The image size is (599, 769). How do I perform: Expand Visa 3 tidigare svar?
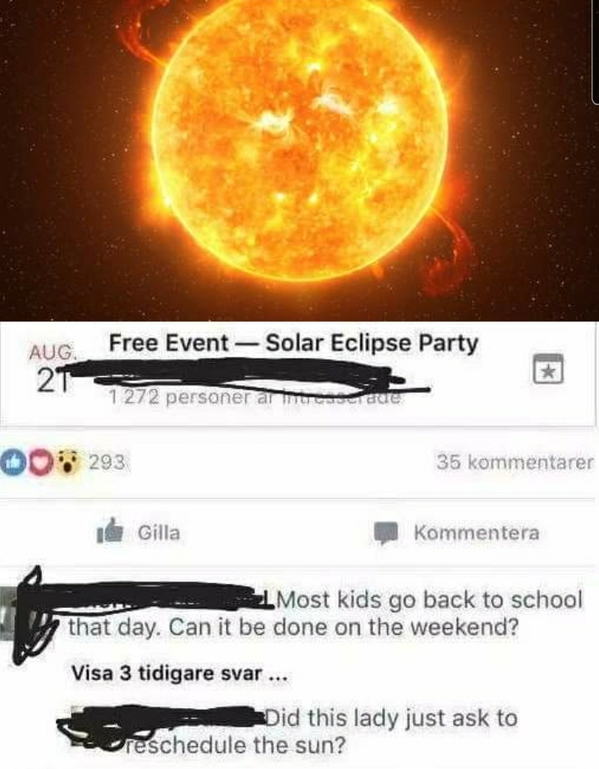pyautogui.click(x=179, y=673)
